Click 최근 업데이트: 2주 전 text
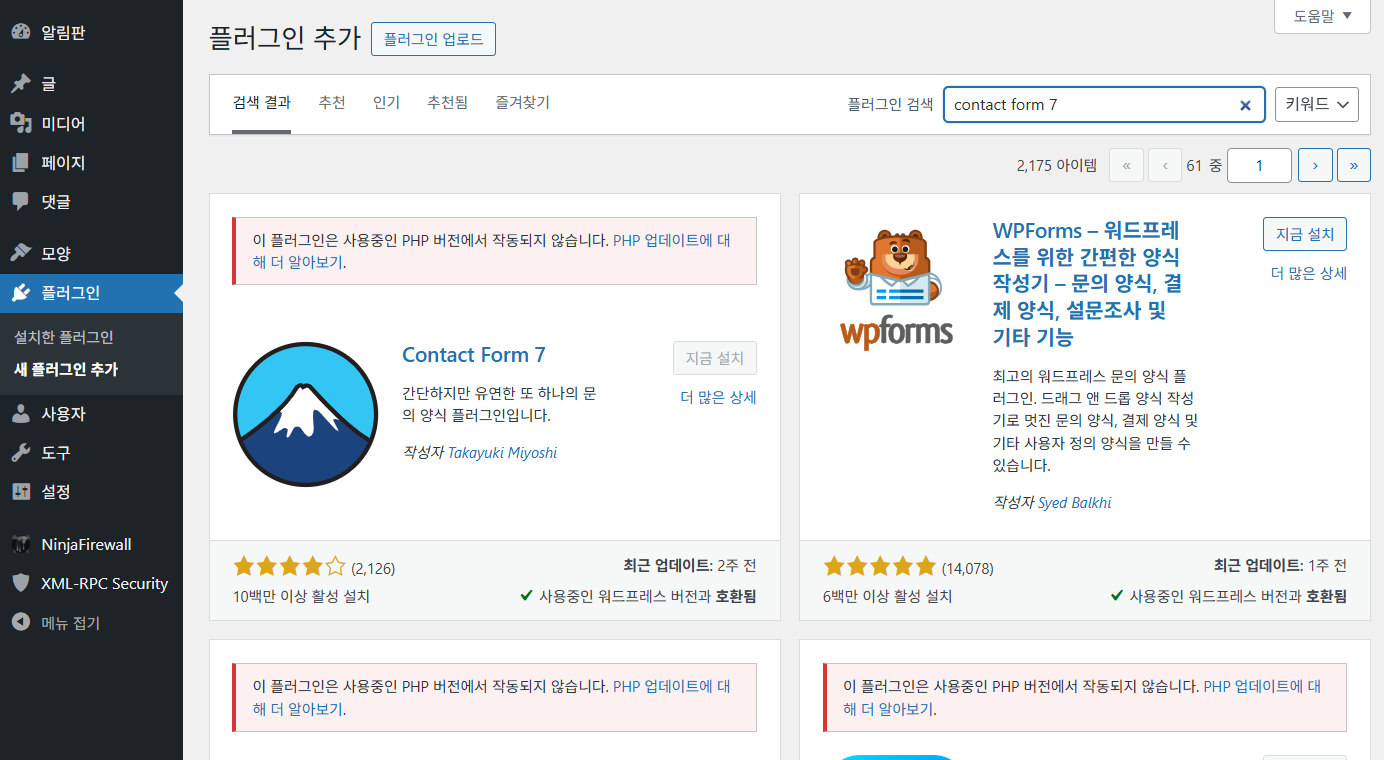This screenshot has width=1384, height=760. tap(690, 566)
